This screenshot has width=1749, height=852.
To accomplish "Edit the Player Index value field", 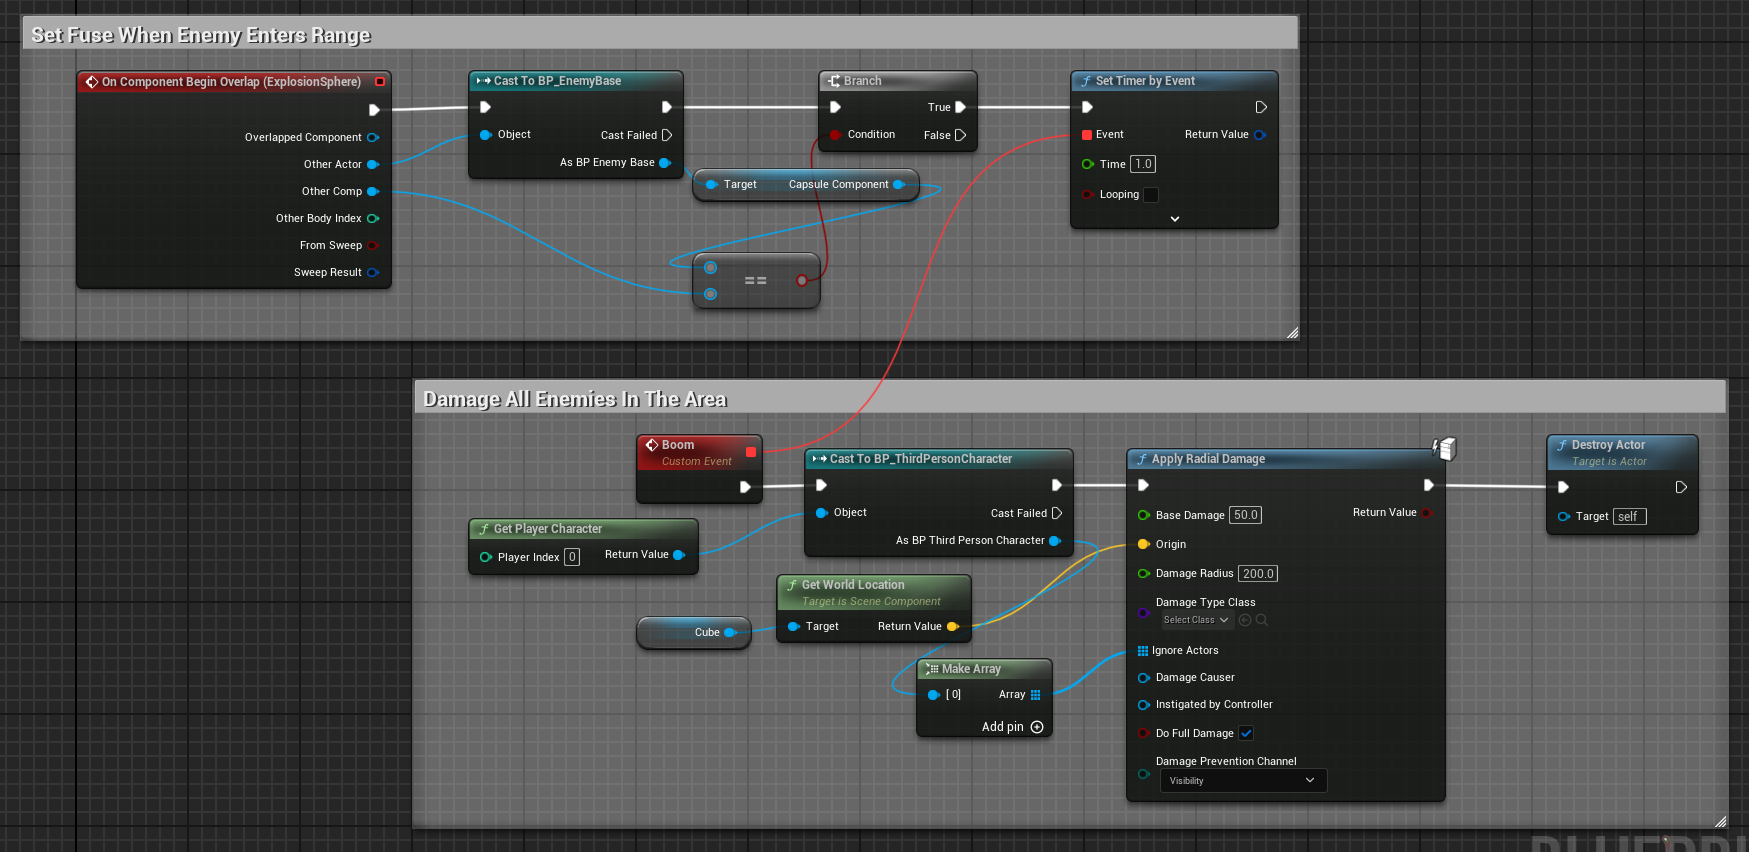I will [572, 557].
